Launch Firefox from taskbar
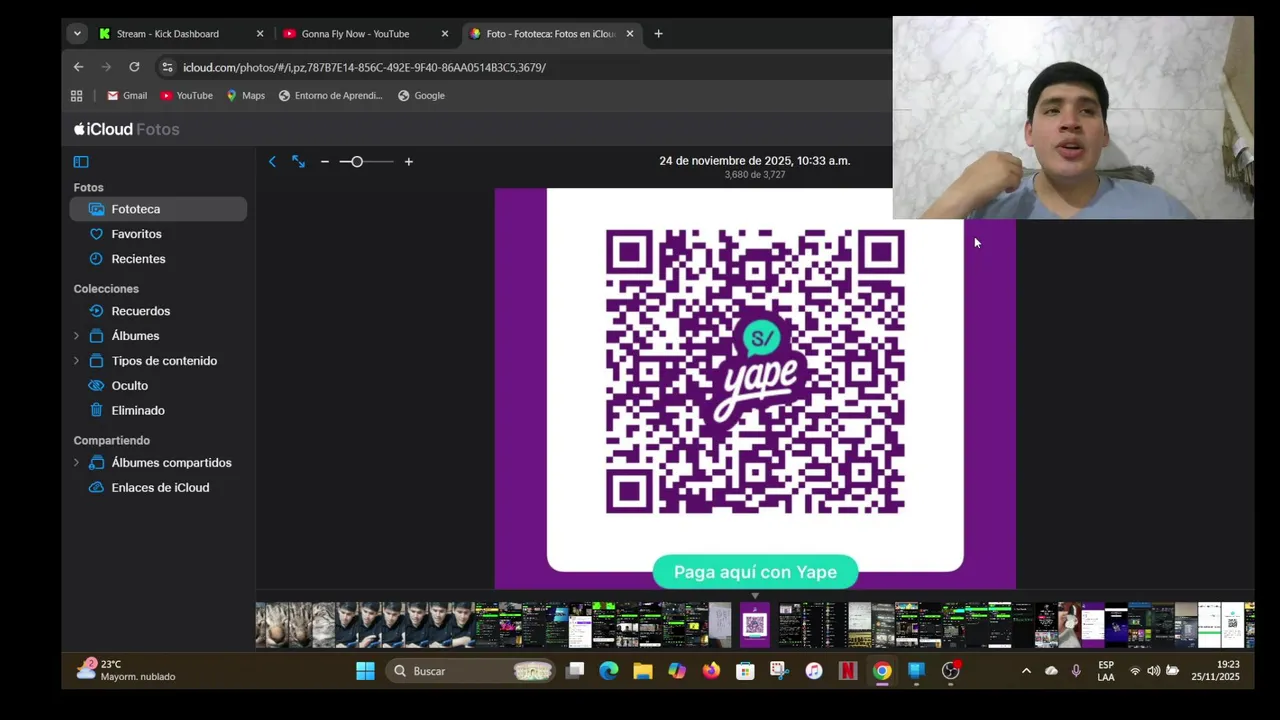This screenshot has height=720, width=1280. coord(711,671)
